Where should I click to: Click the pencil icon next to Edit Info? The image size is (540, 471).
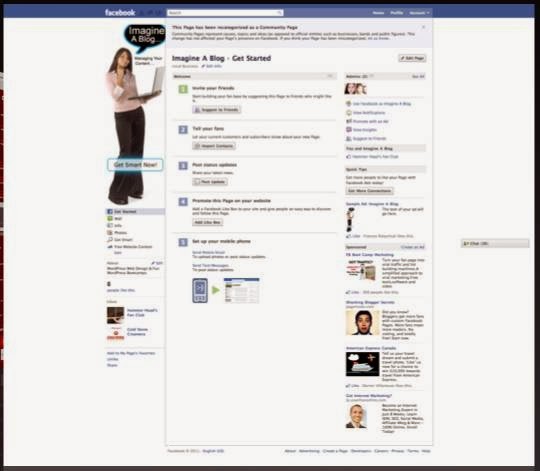203,66
